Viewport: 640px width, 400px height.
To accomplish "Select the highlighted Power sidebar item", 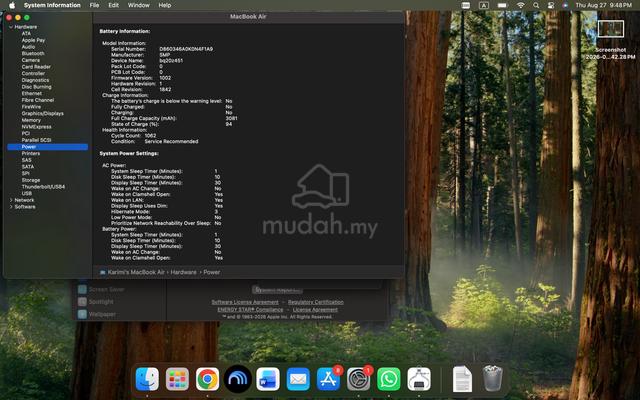I will [x=47, y=147].
